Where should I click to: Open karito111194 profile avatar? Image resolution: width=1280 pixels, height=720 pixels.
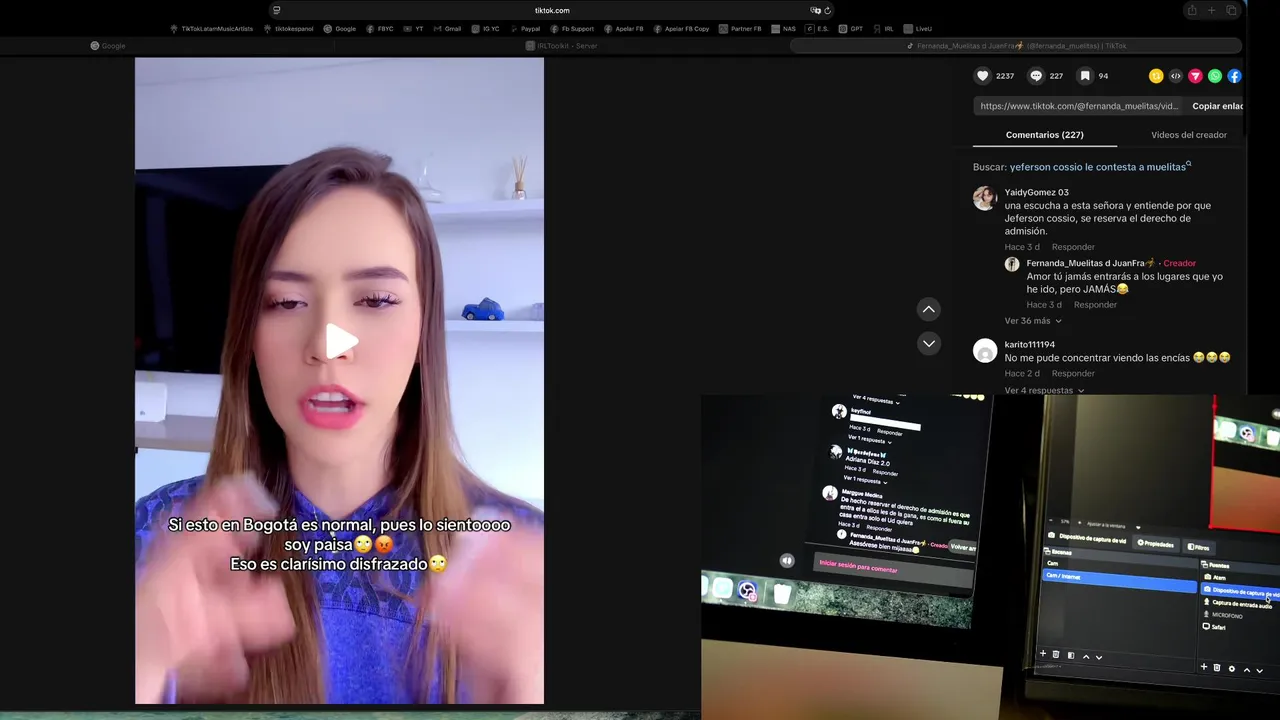(985, 350)
